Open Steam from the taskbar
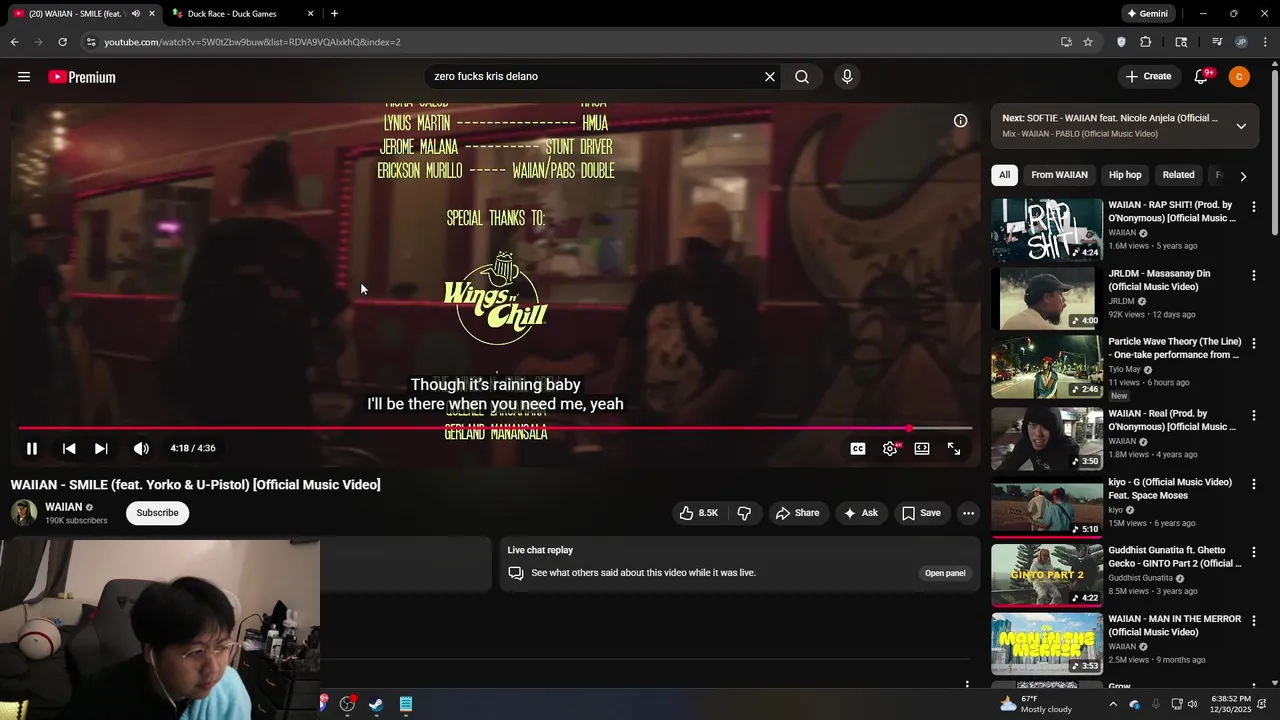This screenshot has width=1280, height=720. [376, 704]
